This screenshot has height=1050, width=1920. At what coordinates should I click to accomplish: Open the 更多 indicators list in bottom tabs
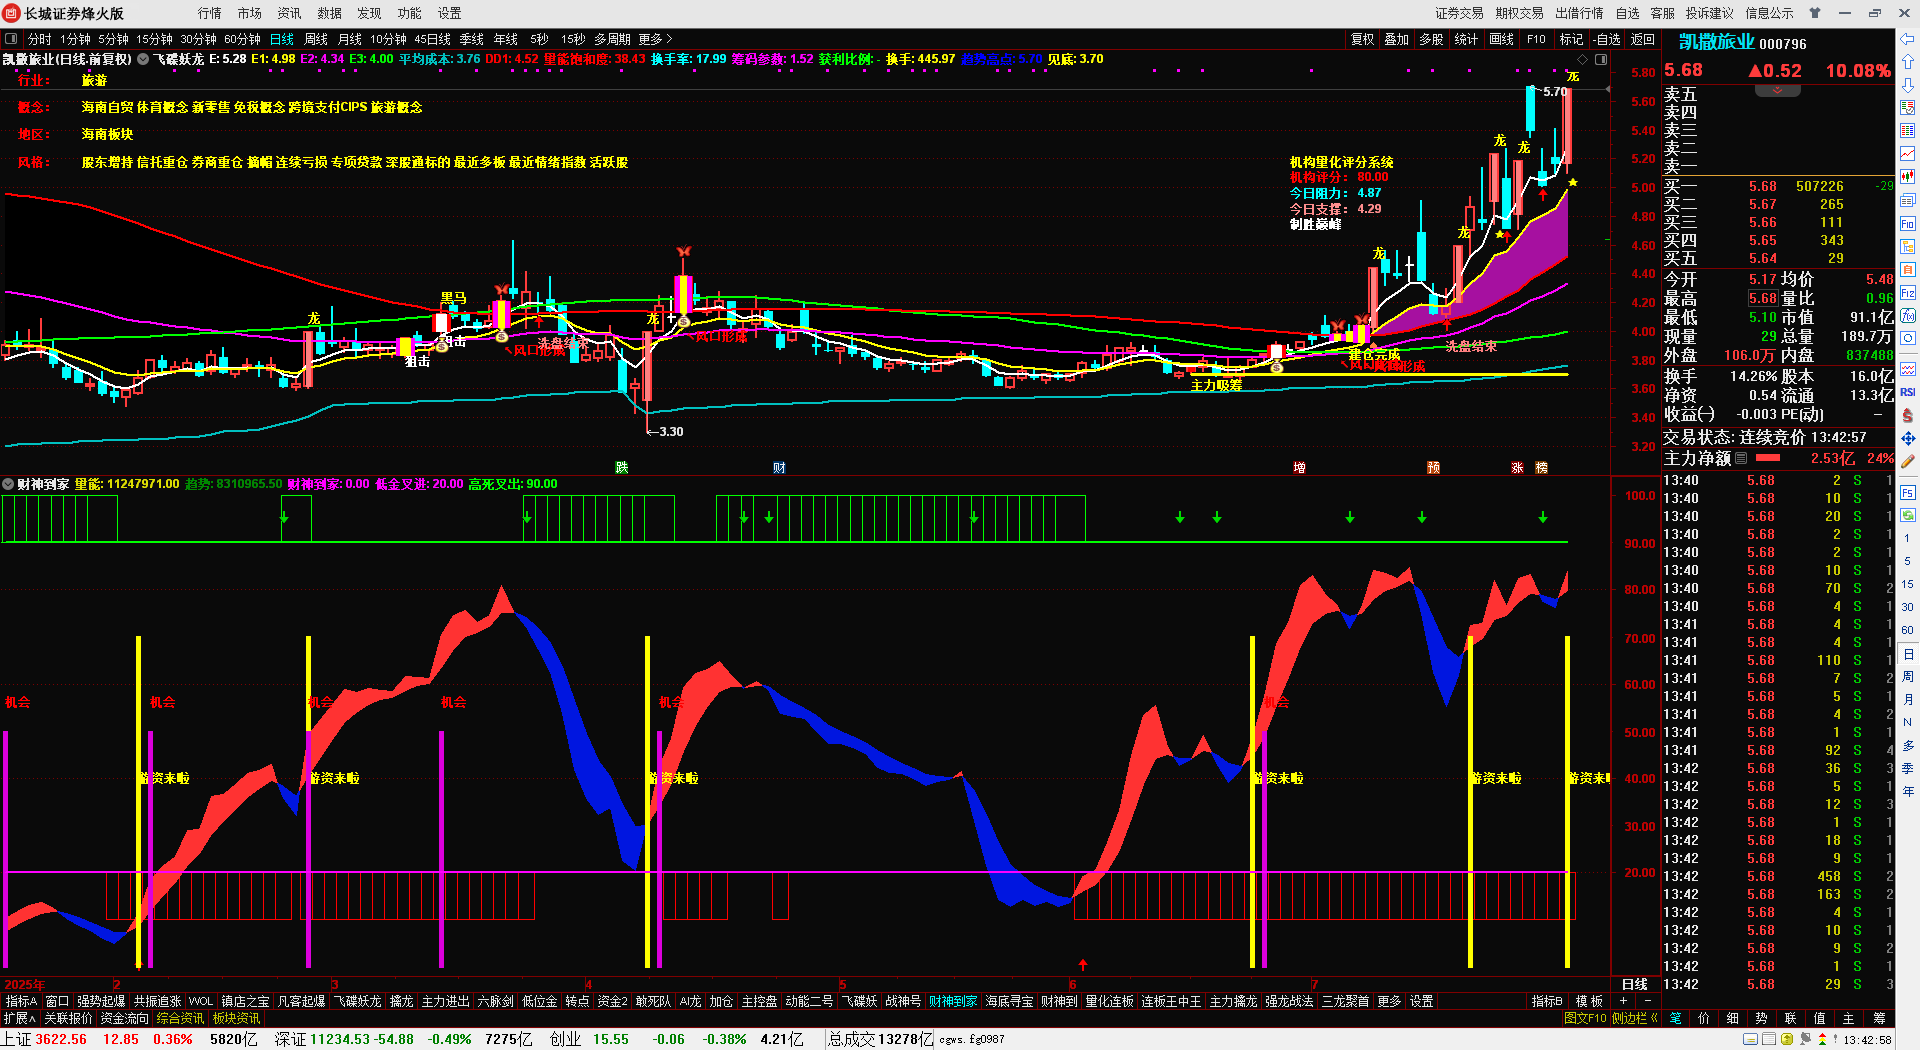pyautogui.click(x=1389, y=1001)
